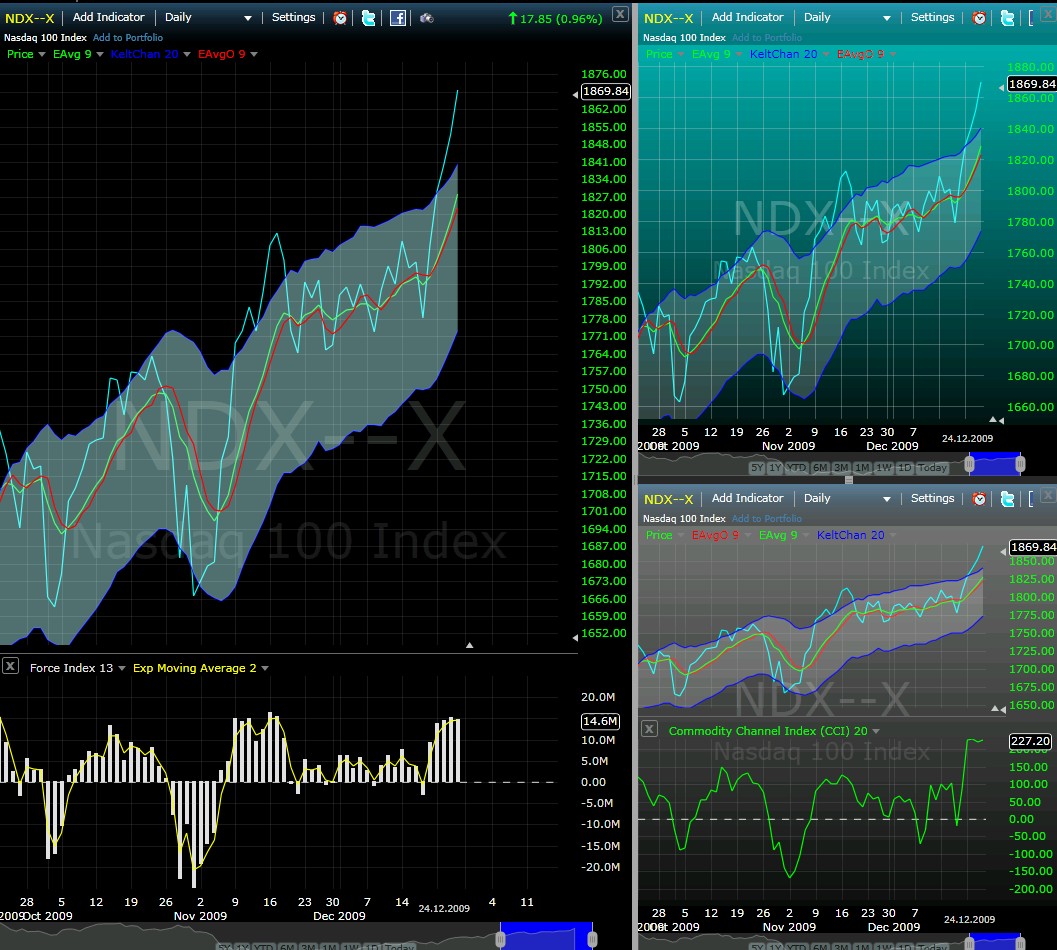Image resolution: width=1057 pixels, height=950 pixels.
Task: Click the alarm alert icon on left chart toolbar
Action: click(x=340, y=17)
